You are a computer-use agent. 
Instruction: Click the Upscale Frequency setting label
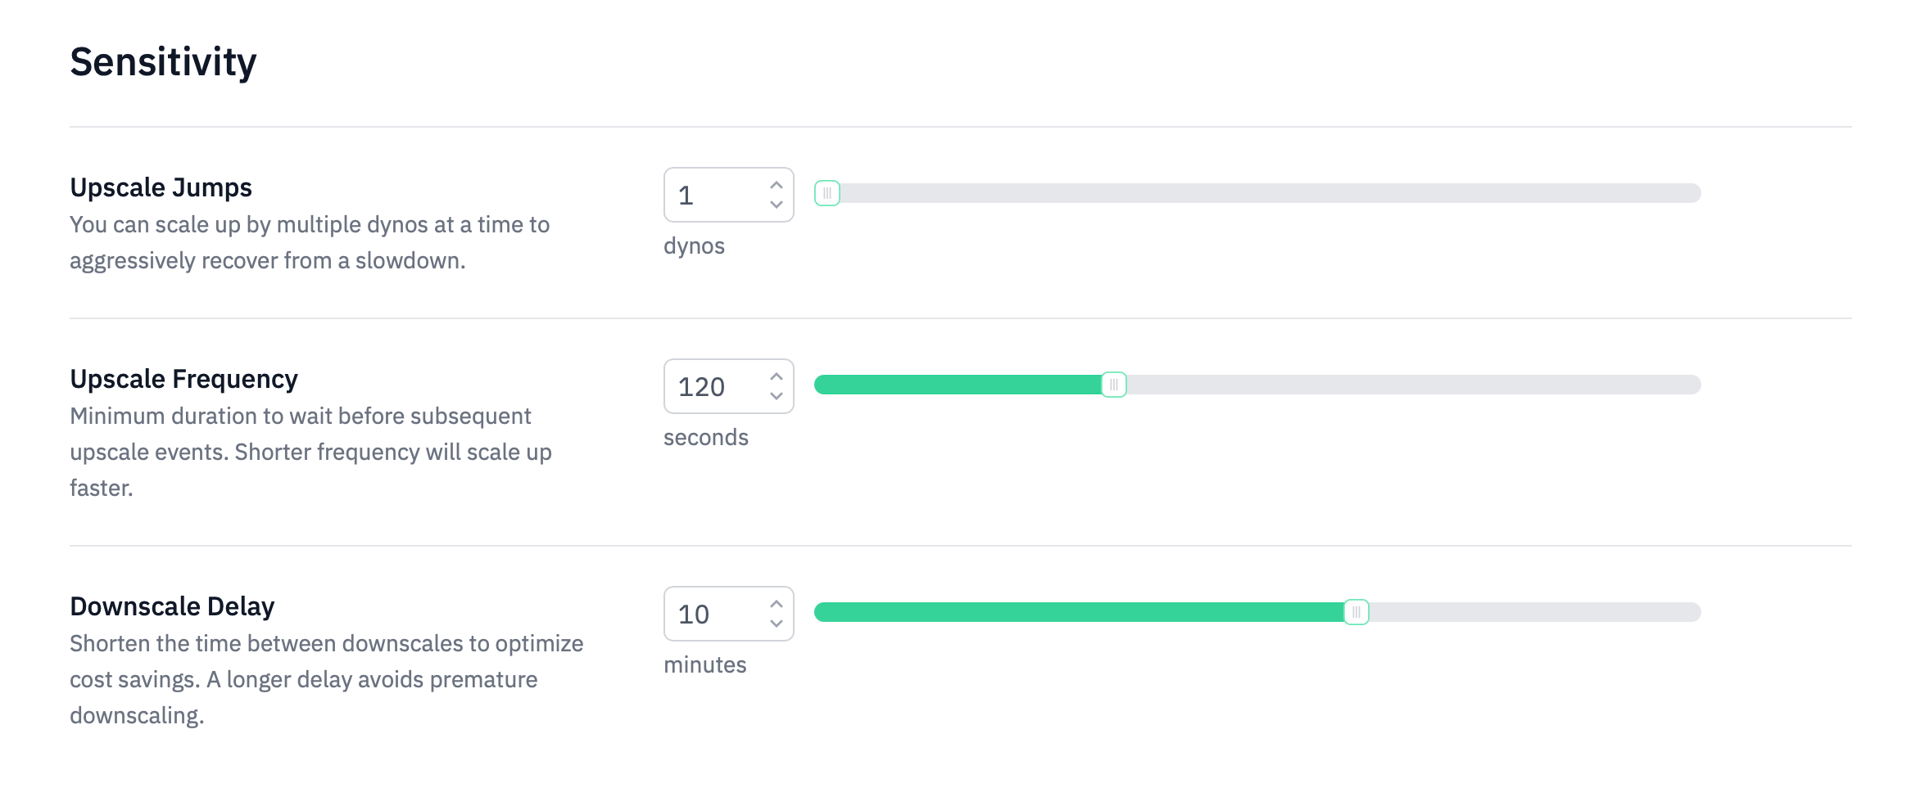184,379
